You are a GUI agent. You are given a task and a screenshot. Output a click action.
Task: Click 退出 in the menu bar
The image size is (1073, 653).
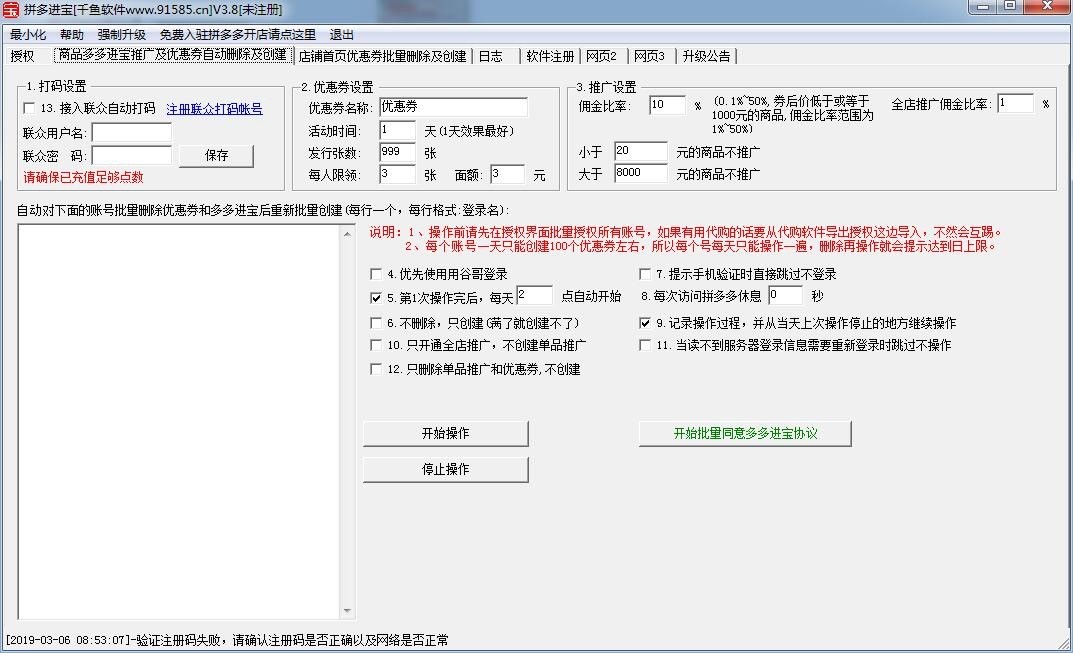(341, 34)
